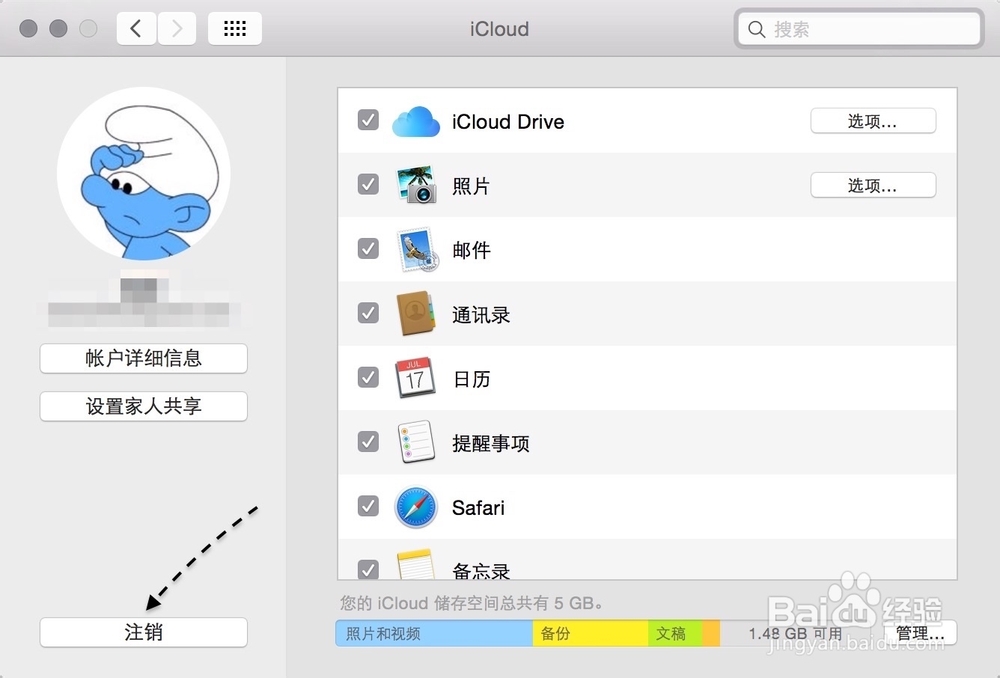Click the minimize window button
Image resolution: width=1000 pixels, height=678 pixels.
coord(58,29)
